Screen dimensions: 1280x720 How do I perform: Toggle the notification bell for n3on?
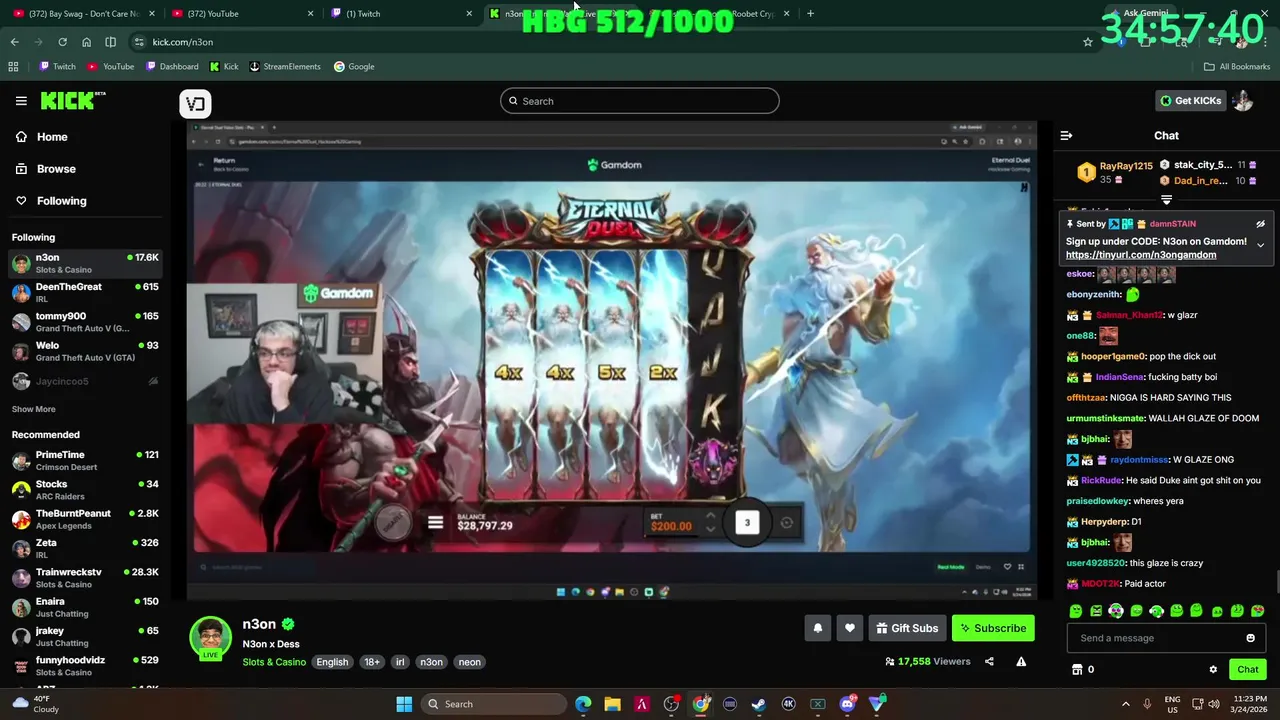[817, 628]
